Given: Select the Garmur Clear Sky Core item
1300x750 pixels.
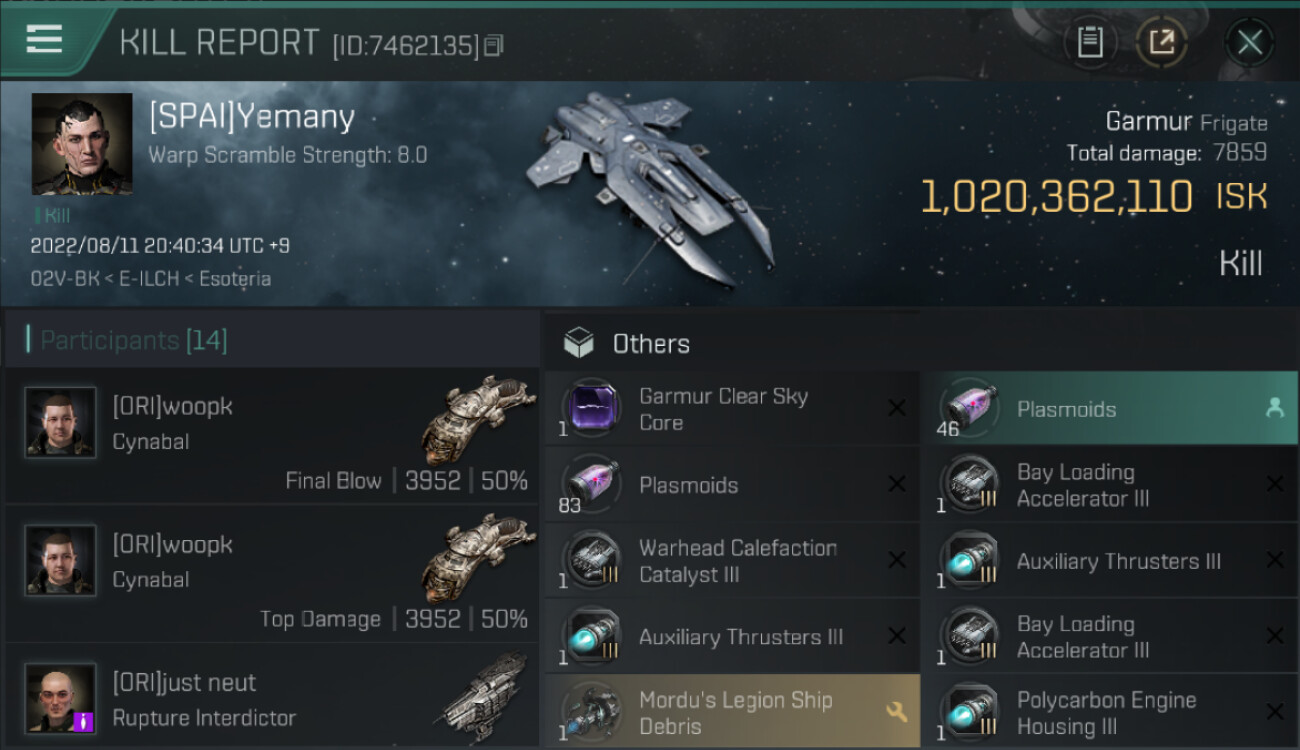Looking at the screenshot, I should coord(731,409).
